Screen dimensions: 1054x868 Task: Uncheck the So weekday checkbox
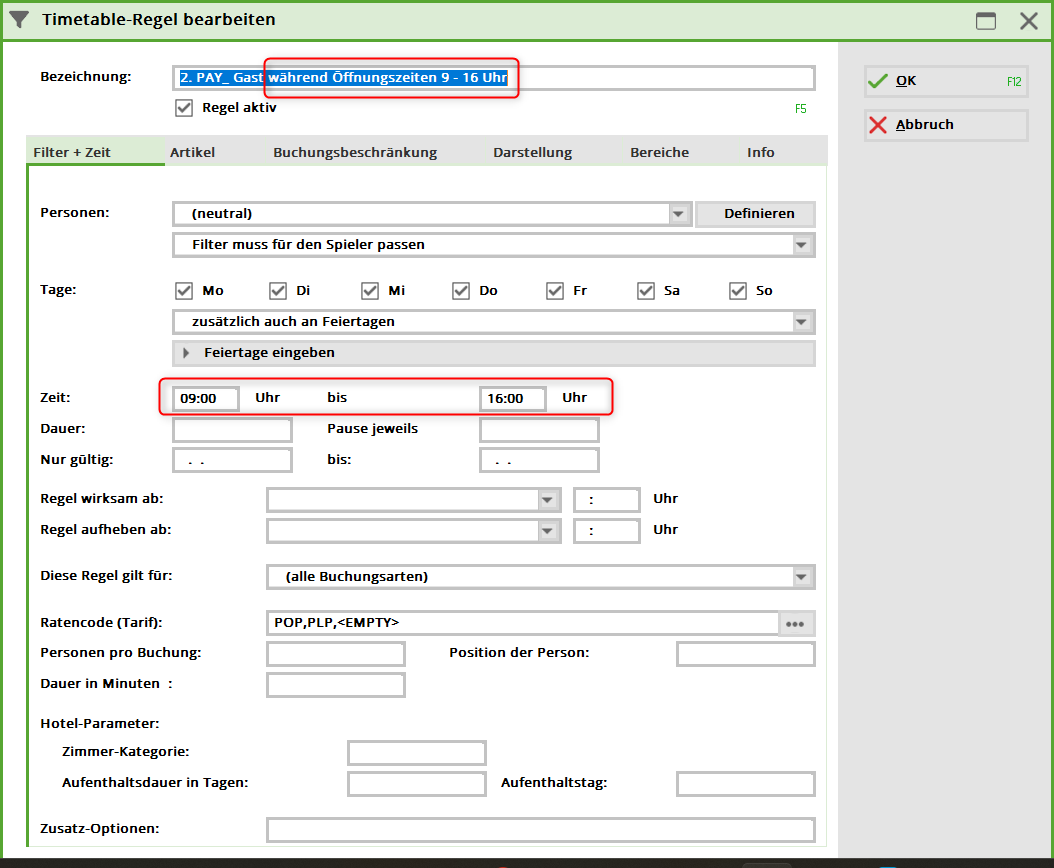coord(738,291)
